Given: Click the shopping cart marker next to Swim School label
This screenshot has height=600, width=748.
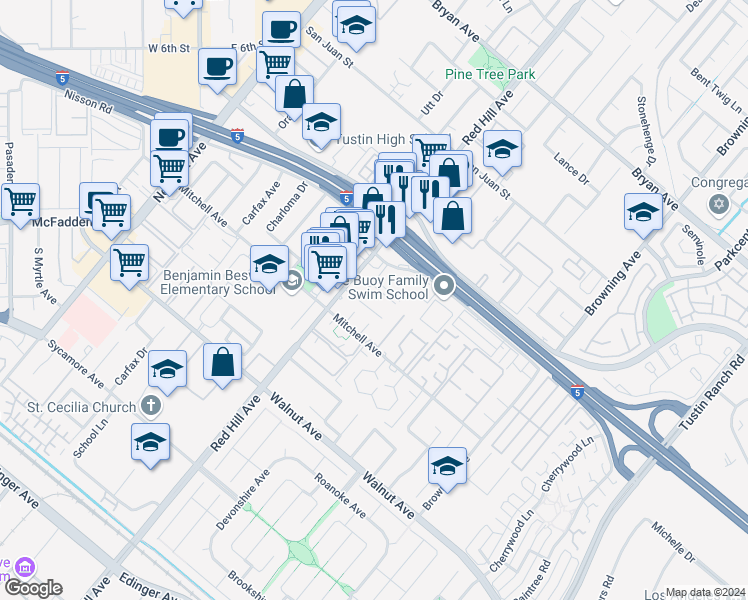Looking at the screenshot, I should pyautogui.click(x=327, y=267).
